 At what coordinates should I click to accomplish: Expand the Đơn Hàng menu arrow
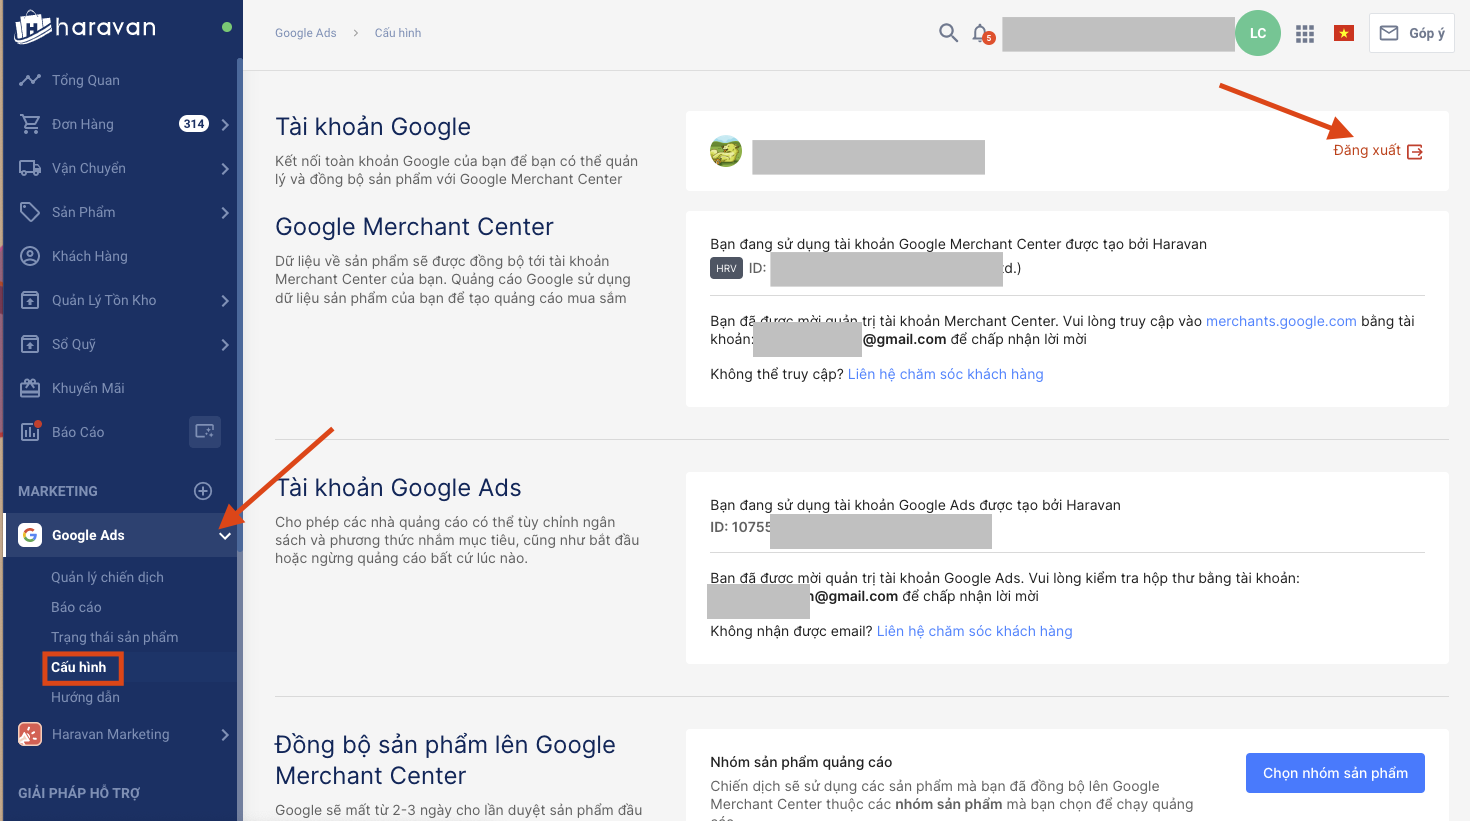(225, 125)
